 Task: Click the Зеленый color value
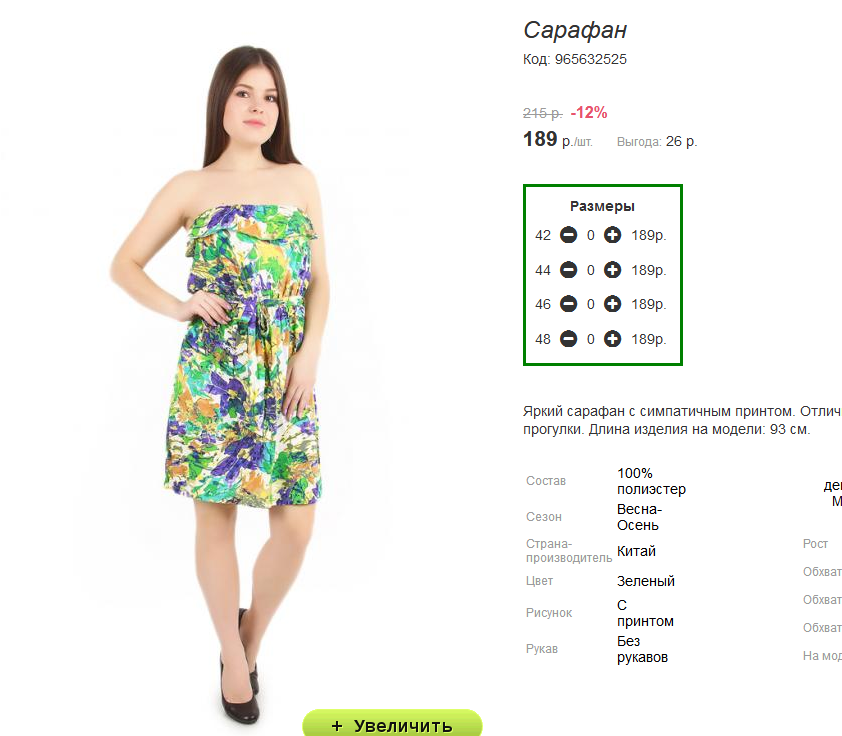(x=646, y=581)
